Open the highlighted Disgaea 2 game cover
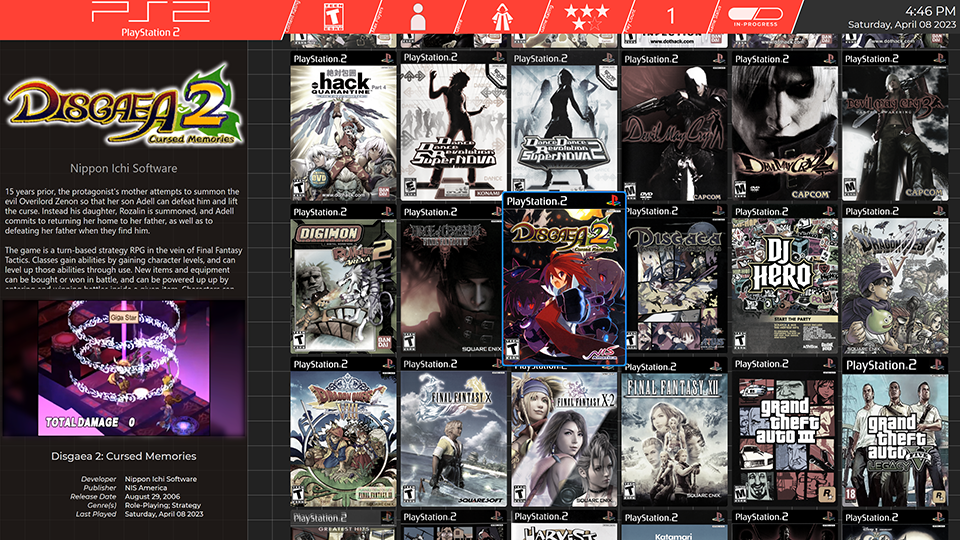The width and height of the screenshot is (960, 540). [x=564, y=279]
